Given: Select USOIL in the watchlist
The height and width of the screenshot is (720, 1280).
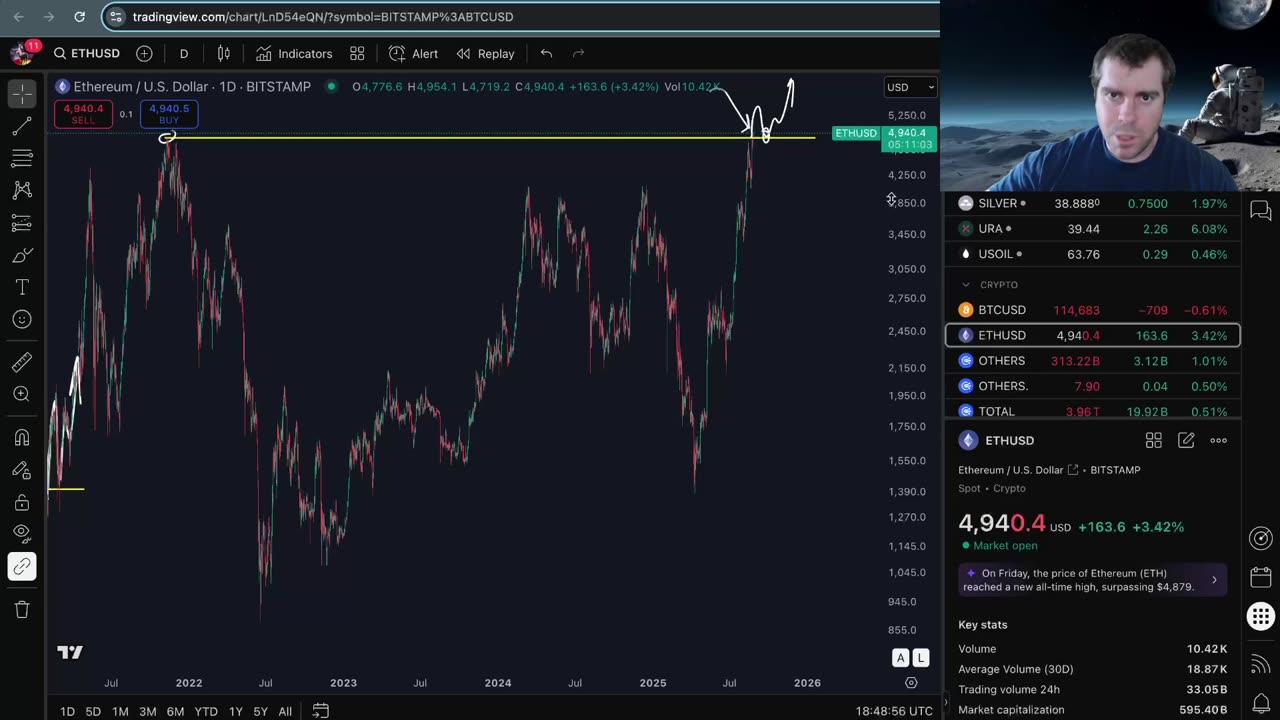Looking at the screenshot, I should (1093, 254).
